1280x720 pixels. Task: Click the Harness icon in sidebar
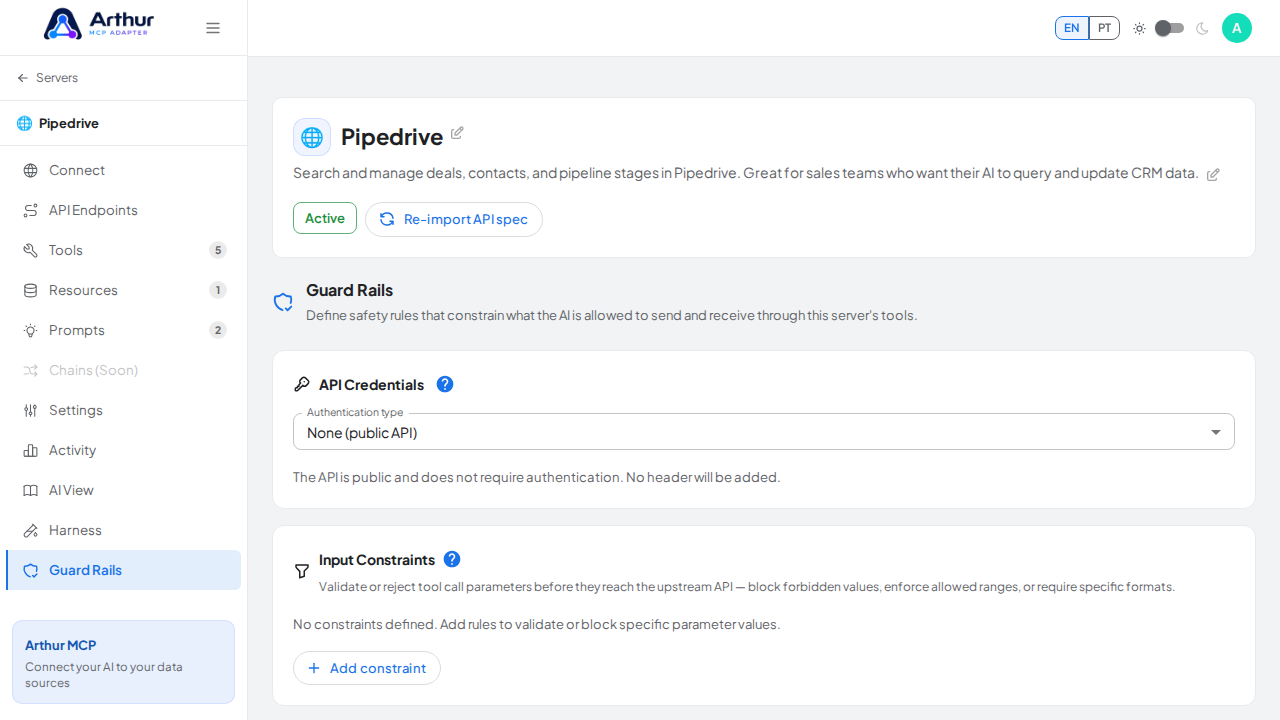coord(31,531)
